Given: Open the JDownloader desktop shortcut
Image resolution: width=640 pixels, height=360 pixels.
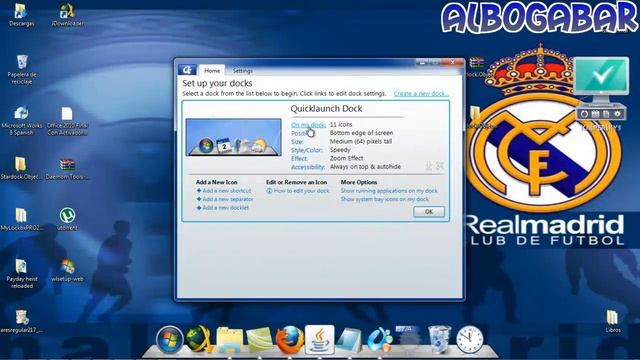Looking at the screenshot, I should (x=67, y=15).
